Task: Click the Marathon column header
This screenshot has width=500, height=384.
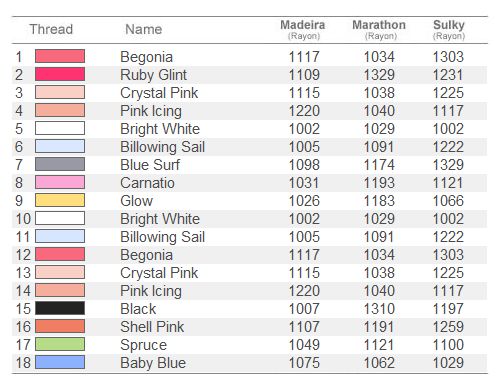Action: coord(379,29)
